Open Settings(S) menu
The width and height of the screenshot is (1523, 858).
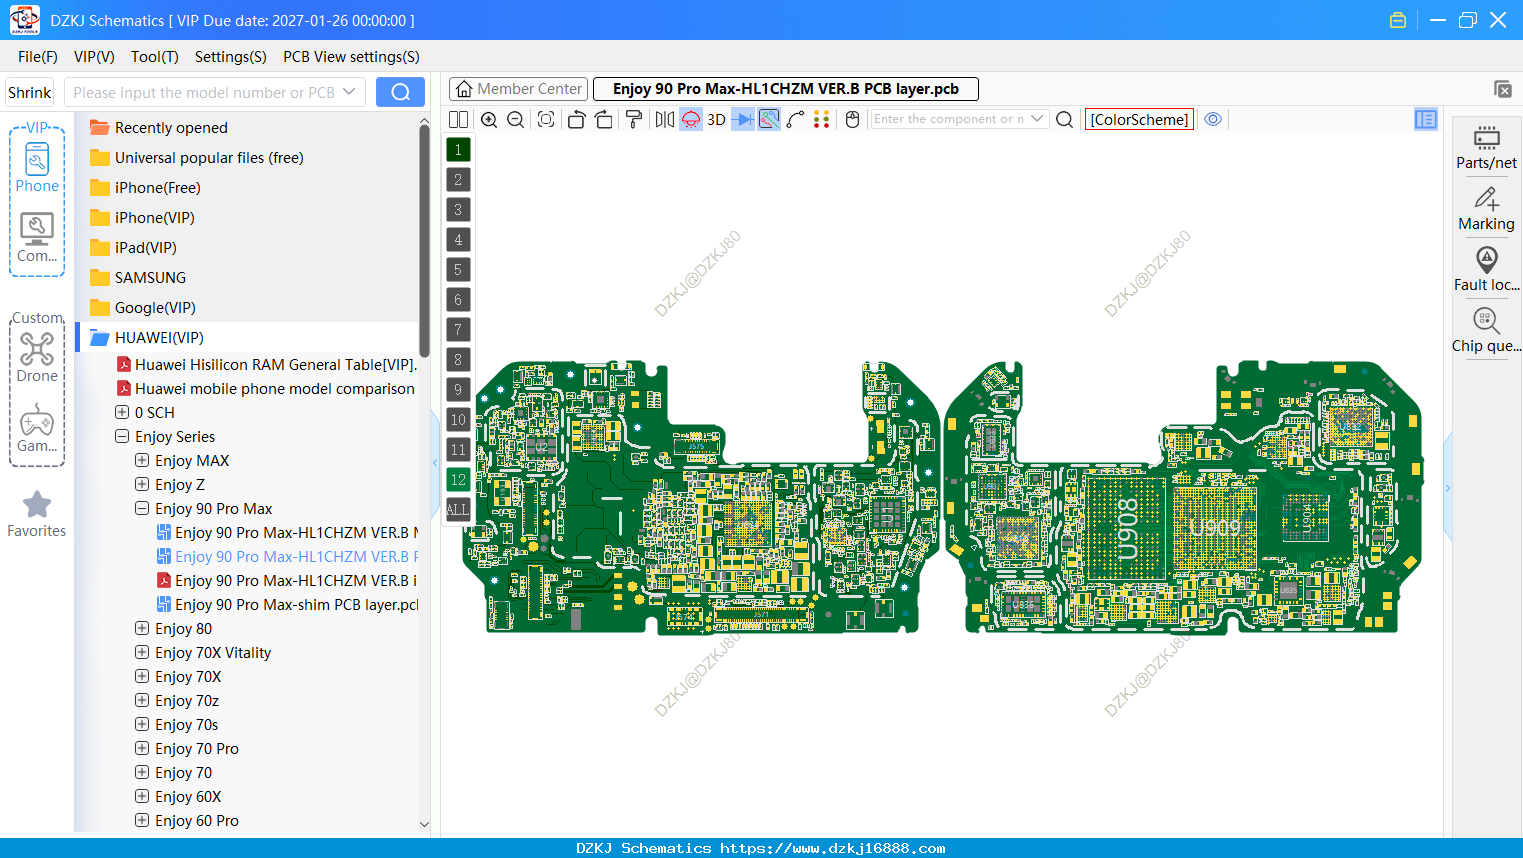[231, 57]
